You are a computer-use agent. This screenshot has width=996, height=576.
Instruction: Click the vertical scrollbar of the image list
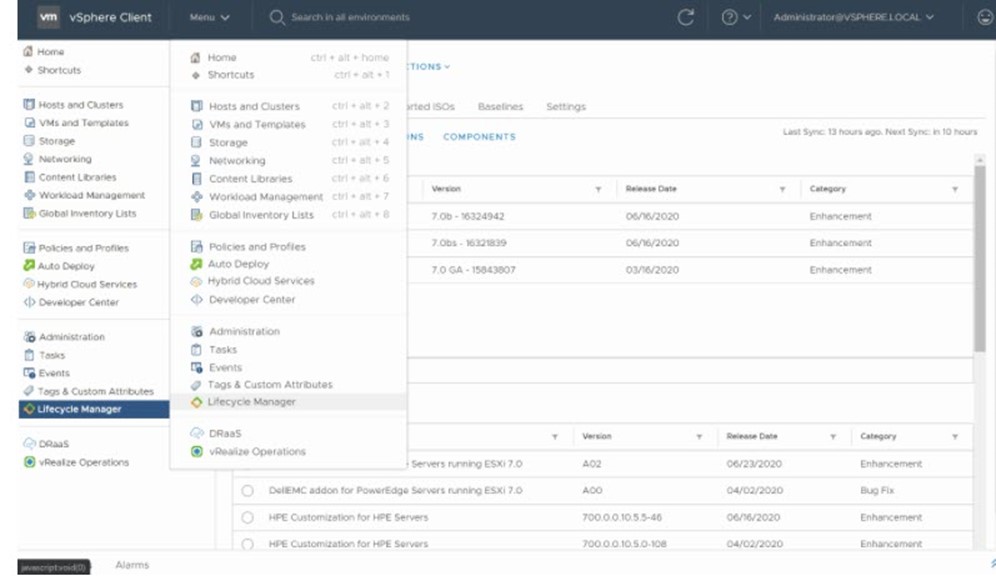click(979, 257)
